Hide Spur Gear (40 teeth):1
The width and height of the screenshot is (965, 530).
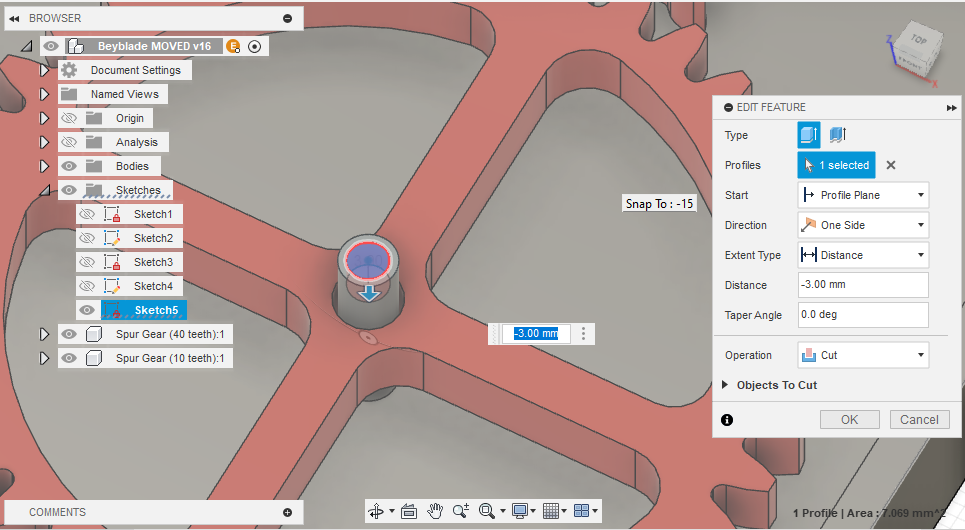coord(69,334)
